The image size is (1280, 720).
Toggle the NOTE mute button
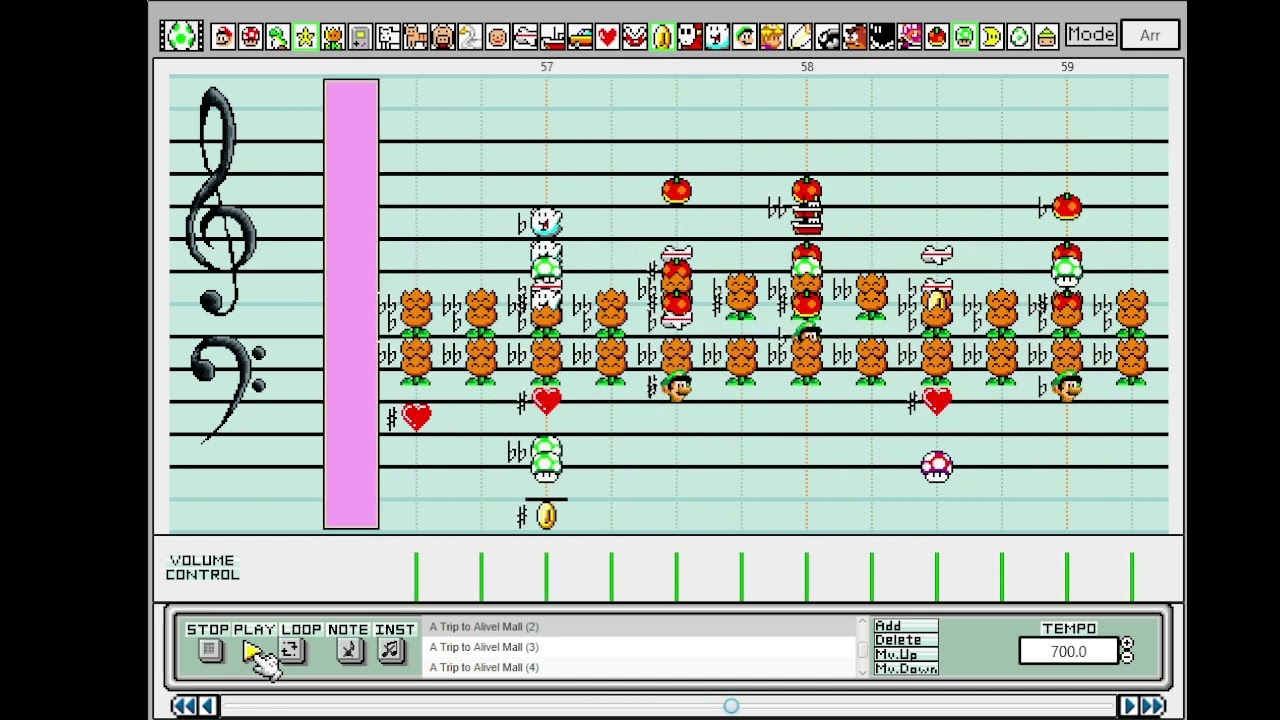[x=348, y=651]
